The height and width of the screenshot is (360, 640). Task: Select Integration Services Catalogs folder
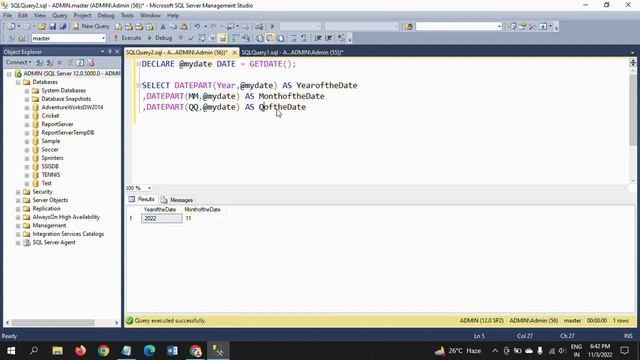pyautogui.click(x=68, y=234)
